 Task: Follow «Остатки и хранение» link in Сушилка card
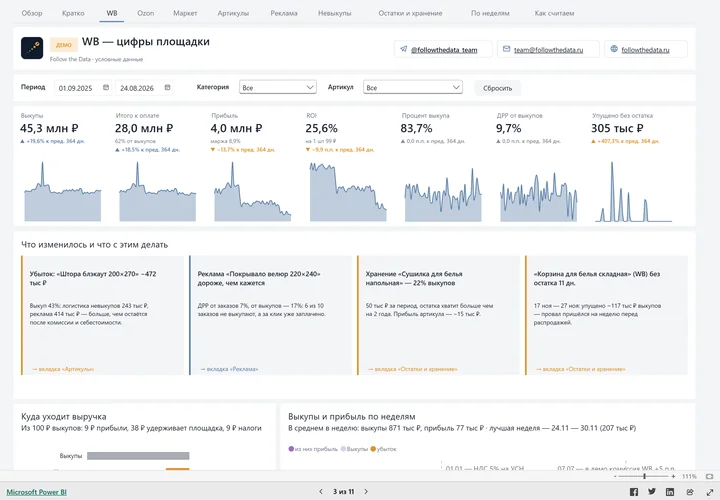tap(413, 369)
